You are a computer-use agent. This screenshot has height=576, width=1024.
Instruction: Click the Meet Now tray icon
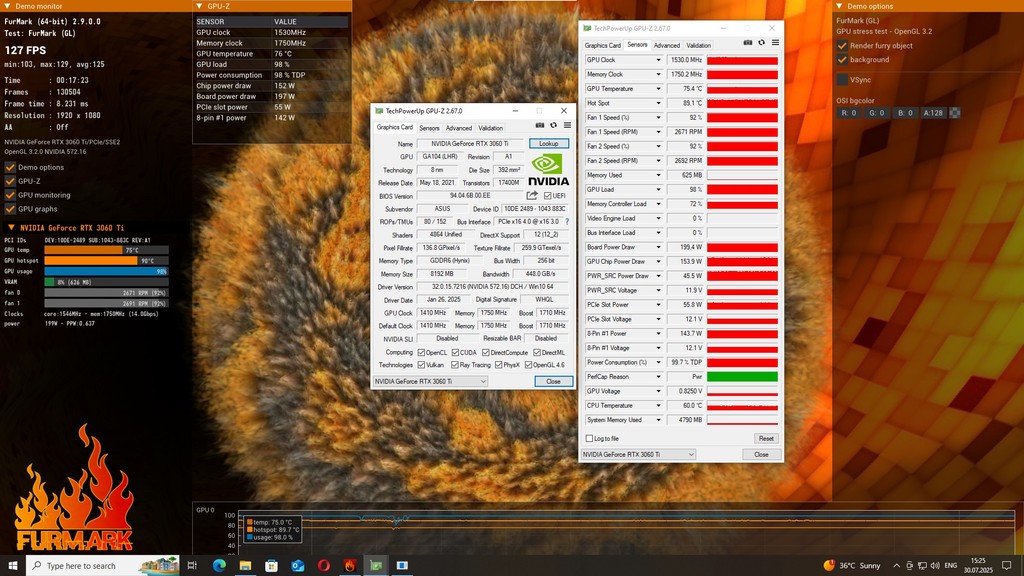click(x=910, y=566)
